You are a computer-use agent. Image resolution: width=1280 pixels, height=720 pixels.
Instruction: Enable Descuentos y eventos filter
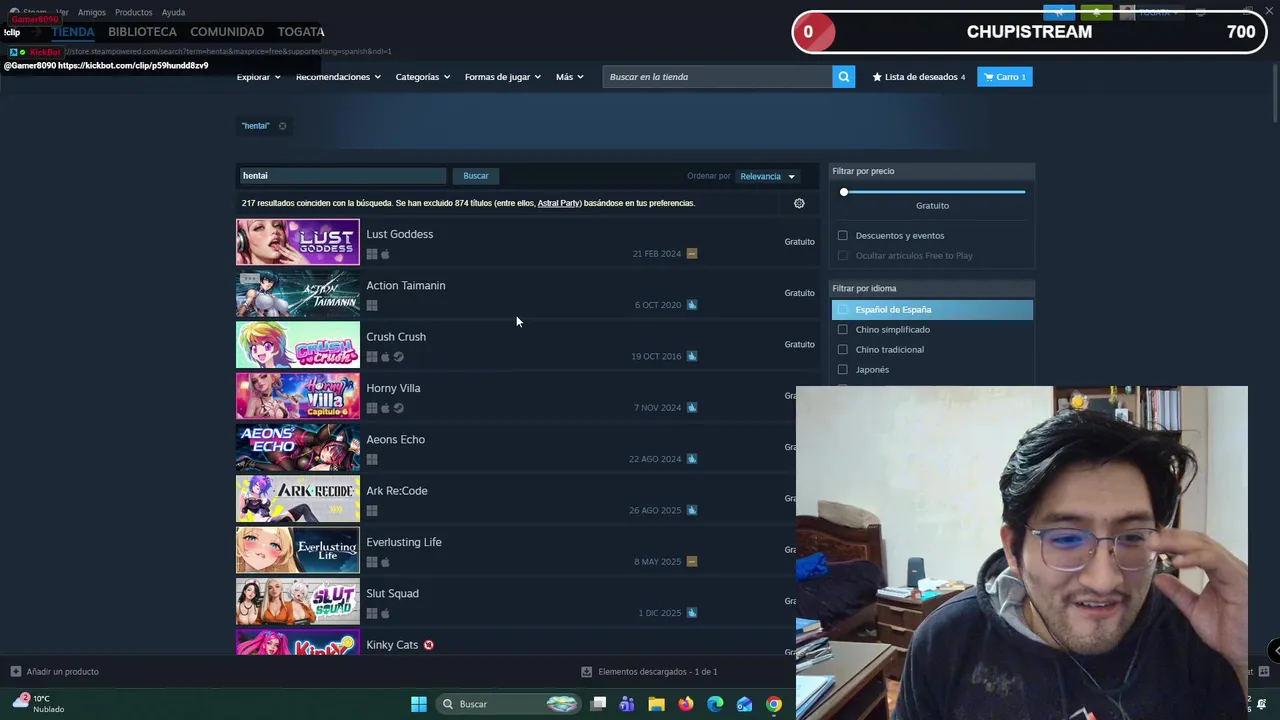(843, 236)
